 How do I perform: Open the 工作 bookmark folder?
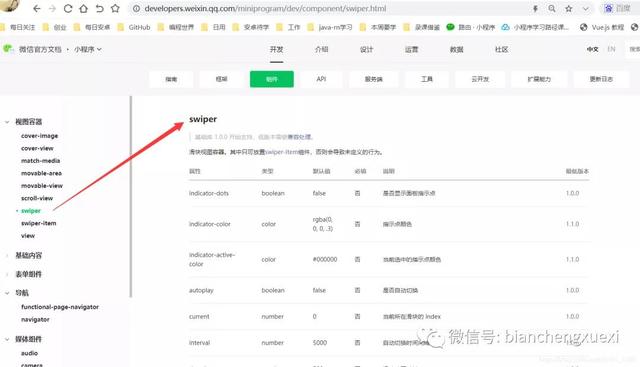click(289, 27)
